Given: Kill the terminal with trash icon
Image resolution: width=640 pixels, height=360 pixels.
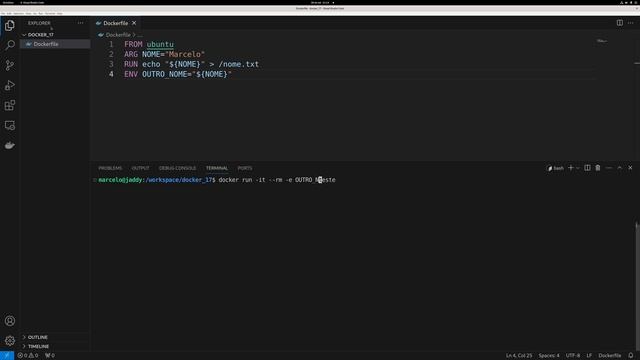Looking at the screenshot, I should (x=598, y=168).
